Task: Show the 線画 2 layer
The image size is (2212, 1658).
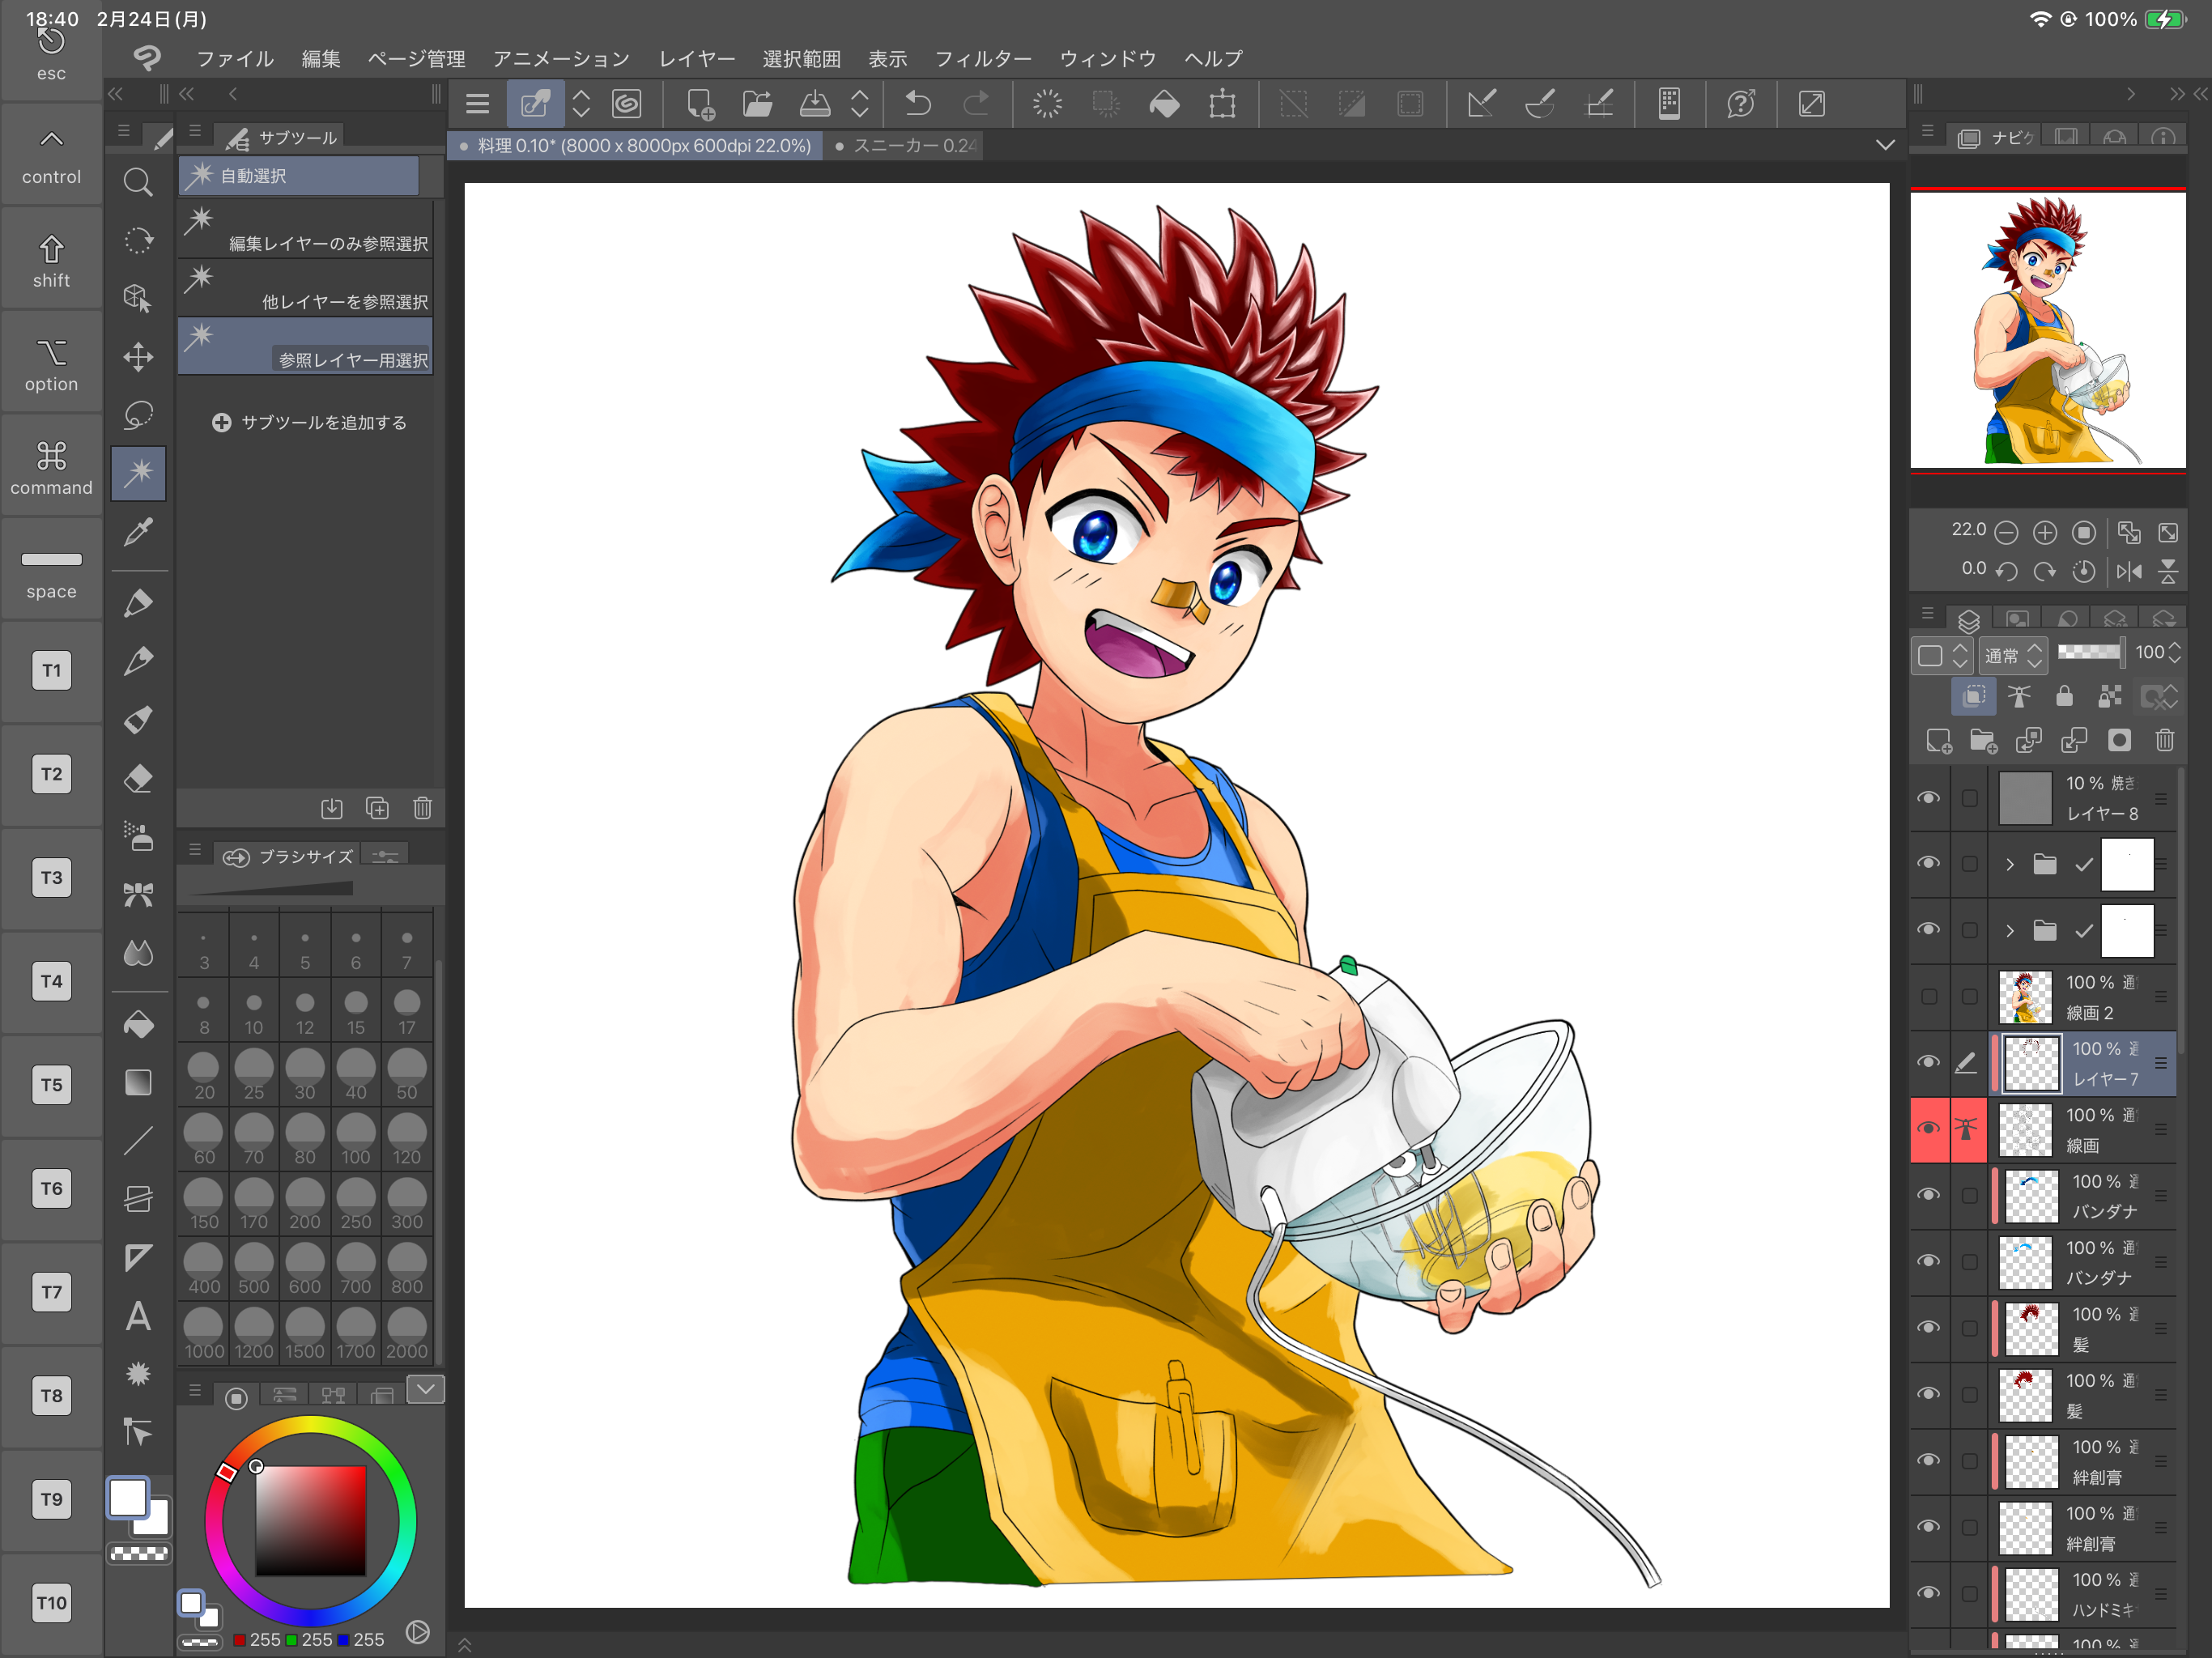Action: 1928,996
